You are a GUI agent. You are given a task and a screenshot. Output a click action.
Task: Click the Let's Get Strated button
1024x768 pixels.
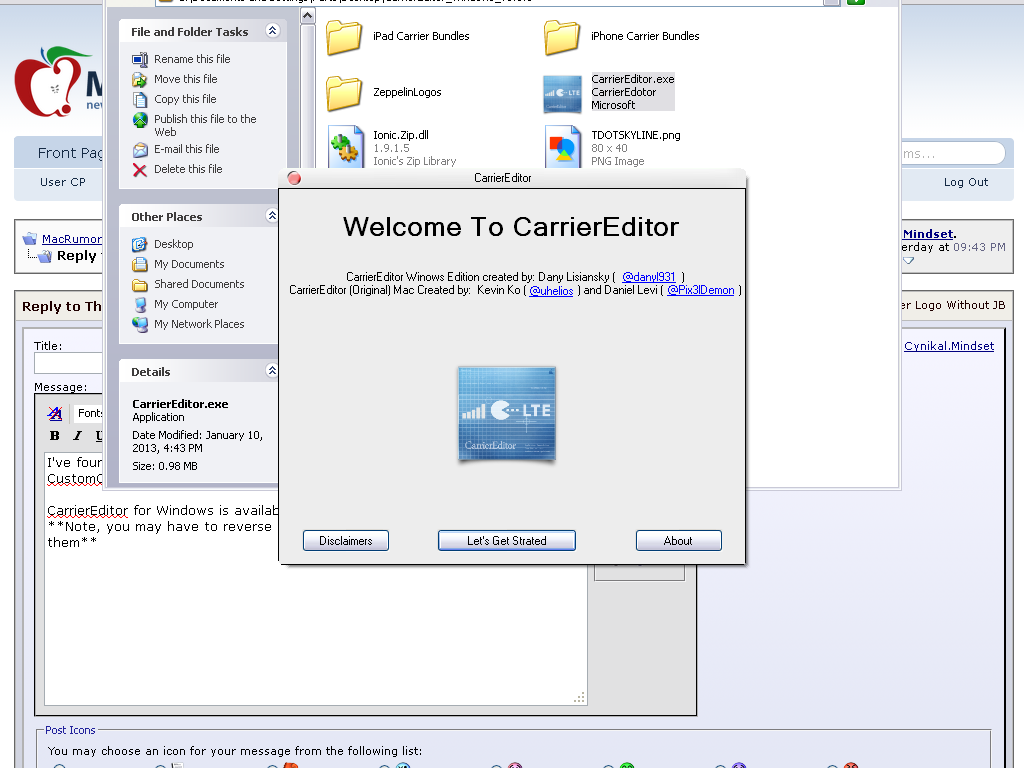507,541
